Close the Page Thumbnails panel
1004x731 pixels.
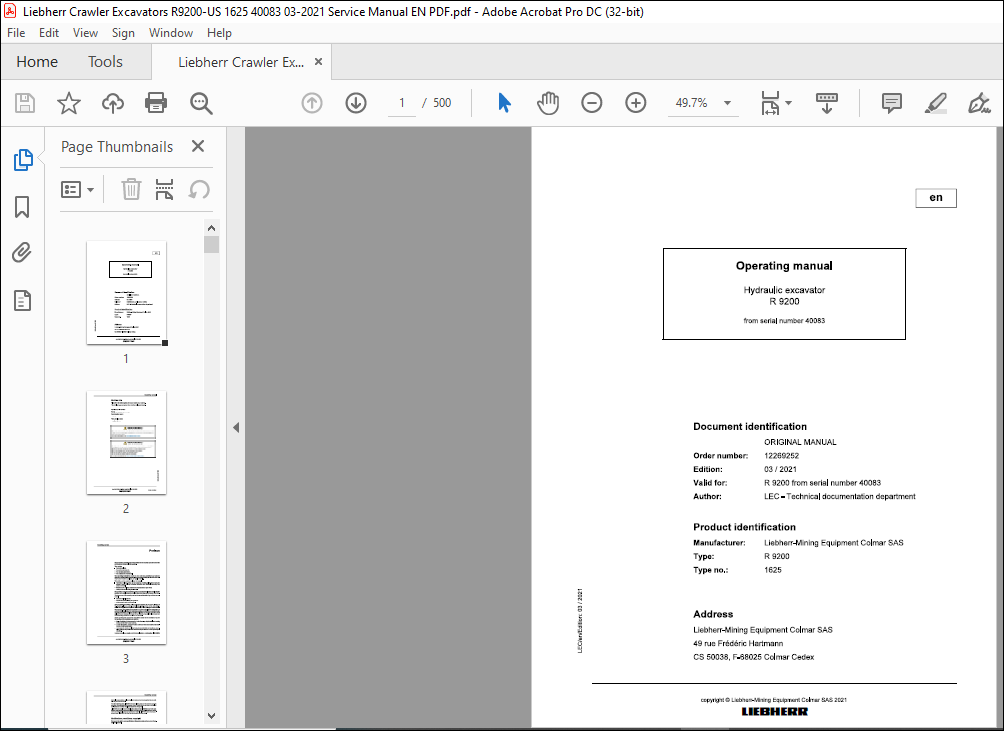click(x=198, y=147)
